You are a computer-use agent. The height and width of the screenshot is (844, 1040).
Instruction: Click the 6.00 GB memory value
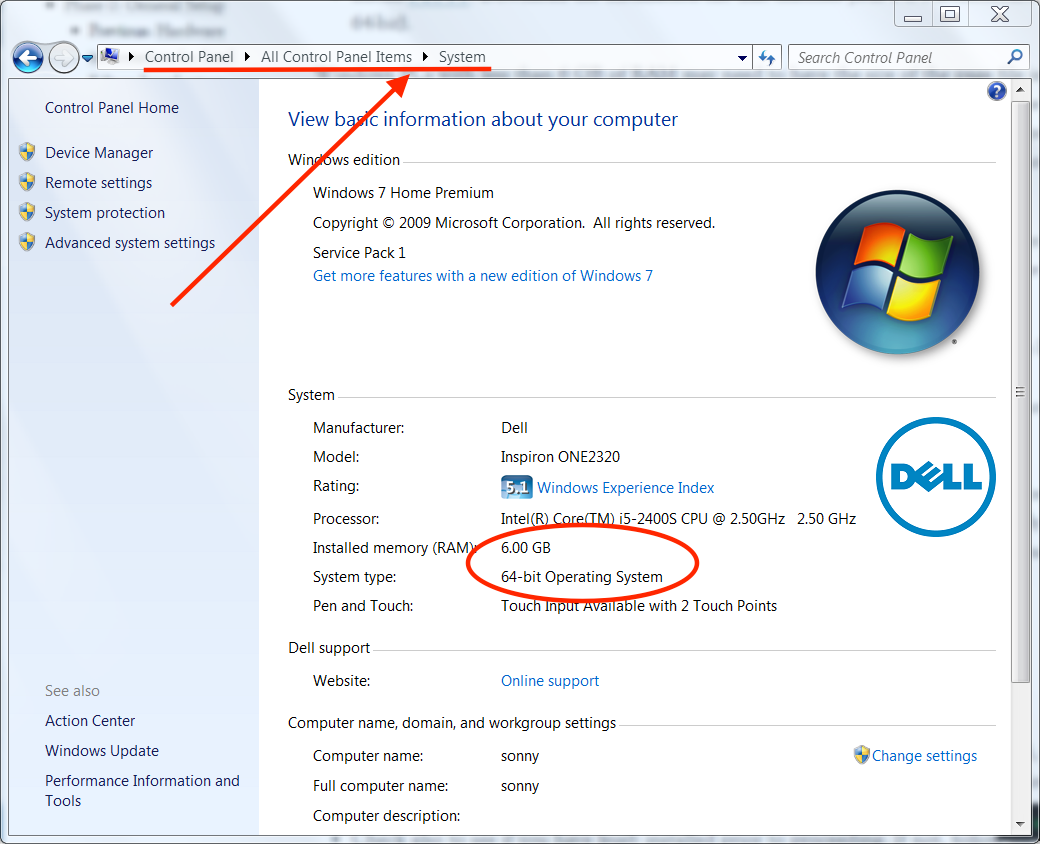pyautogui.click(x=526, y=548)
